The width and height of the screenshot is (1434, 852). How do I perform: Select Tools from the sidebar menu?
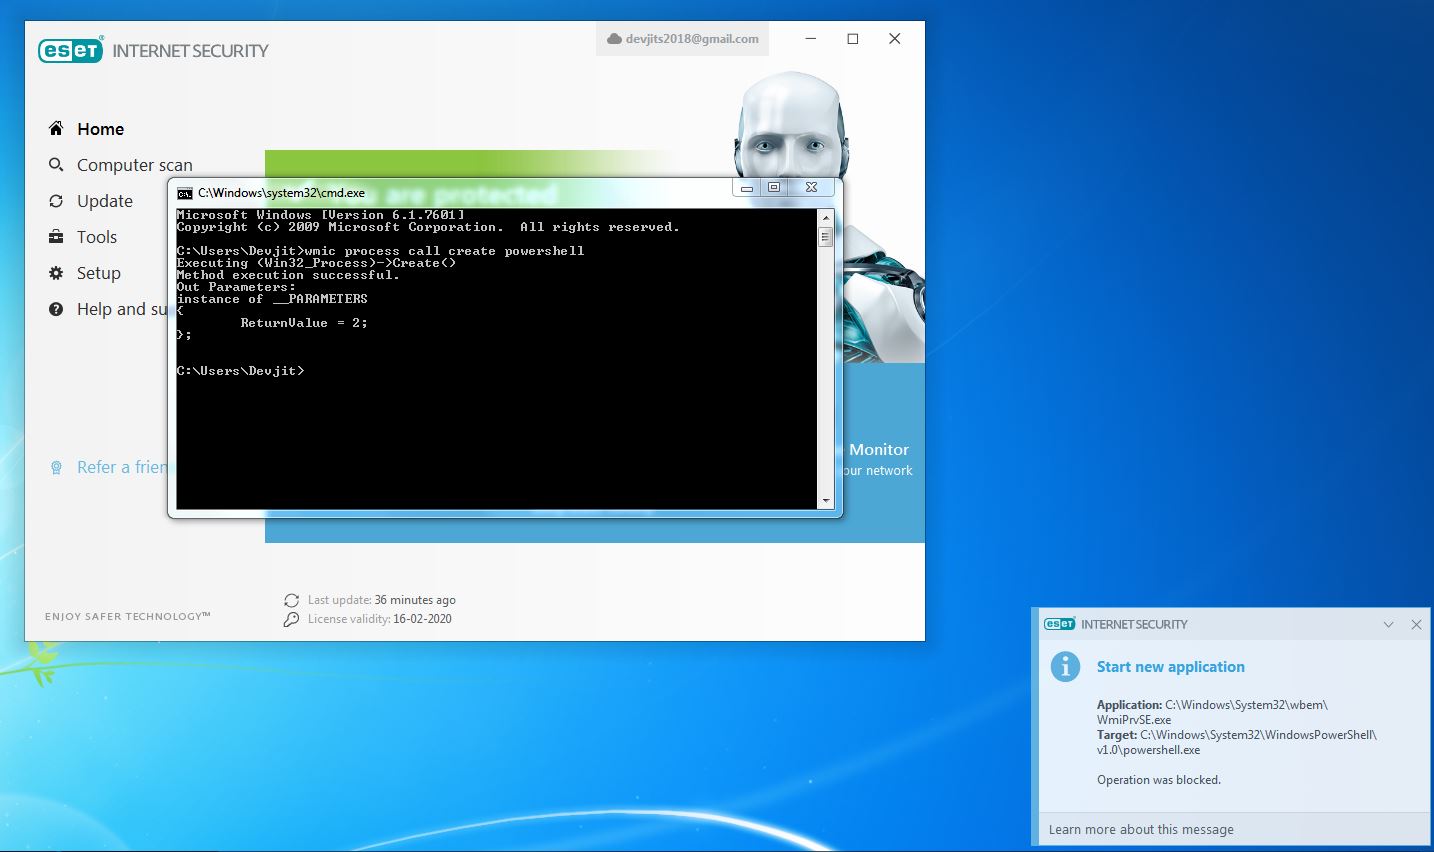97,237
